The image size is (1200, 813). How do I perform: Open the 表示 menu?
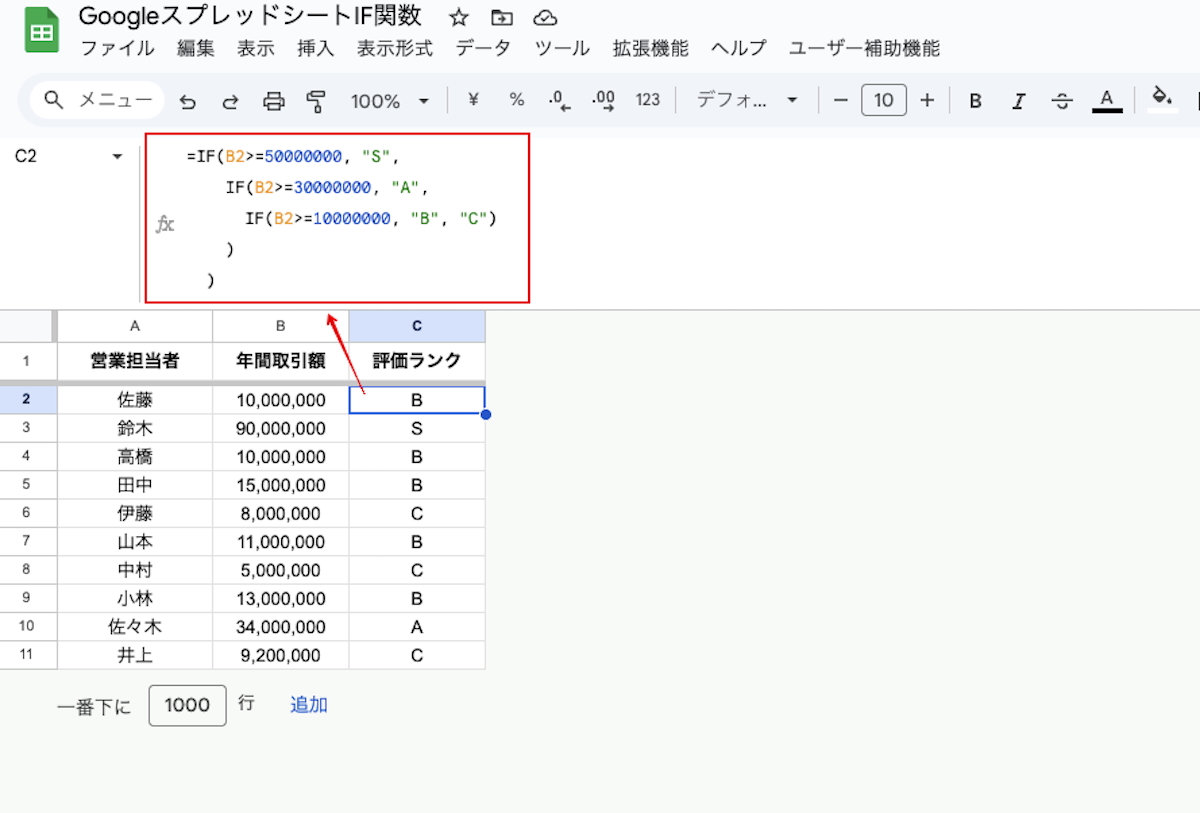click(256, 48)
